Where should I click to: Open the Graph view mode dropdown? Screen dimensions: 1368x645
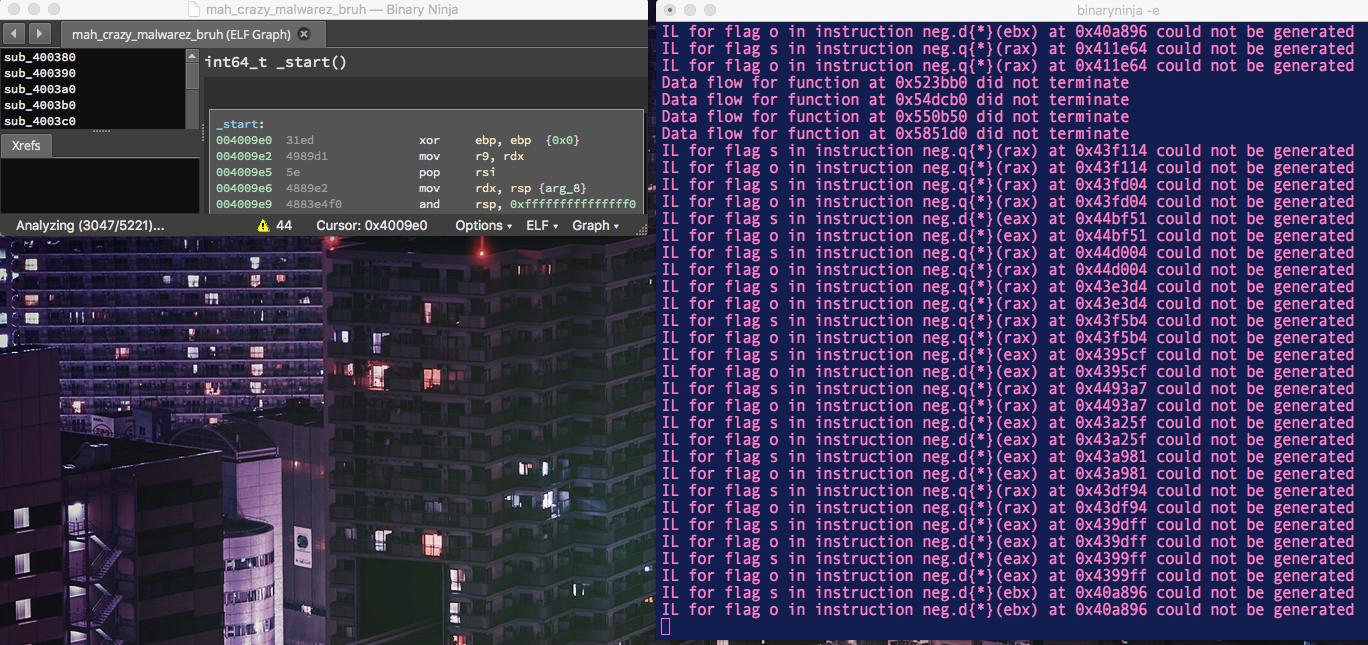tap(595, 225)
